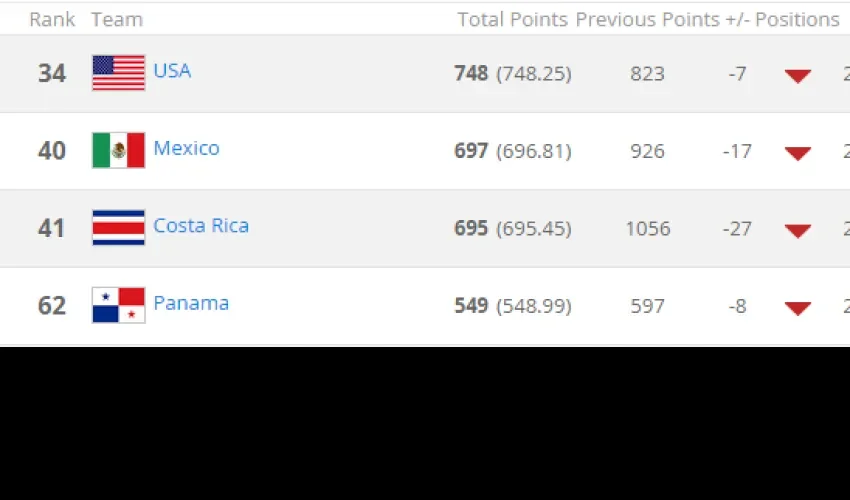This screenshot has width=850, height=500.
Task: Select the rank 34 cell
Action: coord(52,73)
